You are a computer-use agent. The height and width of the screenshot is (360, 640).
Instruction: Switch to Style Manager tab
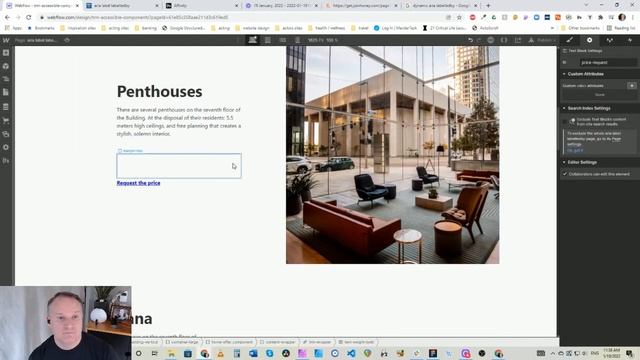click(609, 40)
